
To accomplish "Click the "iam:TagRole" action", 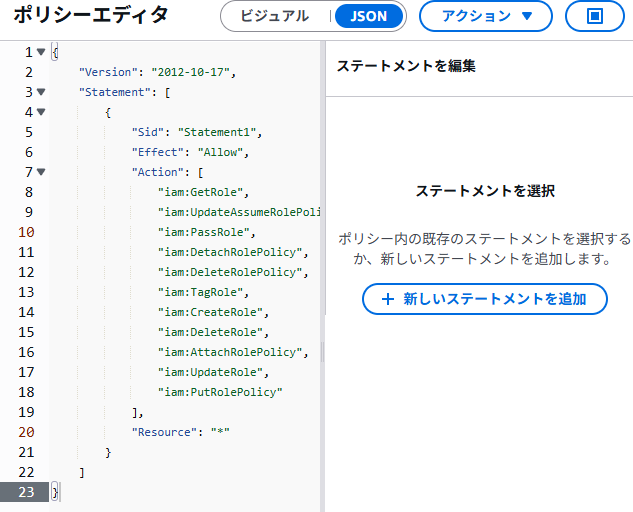I will point(200,292).
